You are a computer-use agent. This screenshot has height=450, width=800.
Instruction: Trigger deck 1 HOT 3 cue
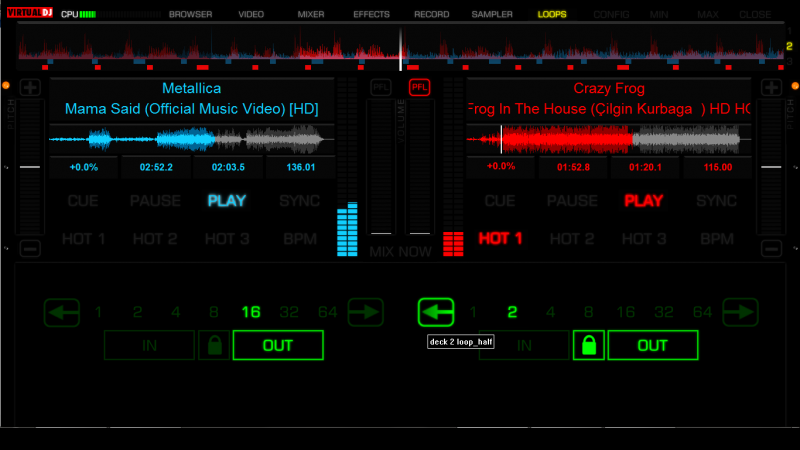(227, 239)
